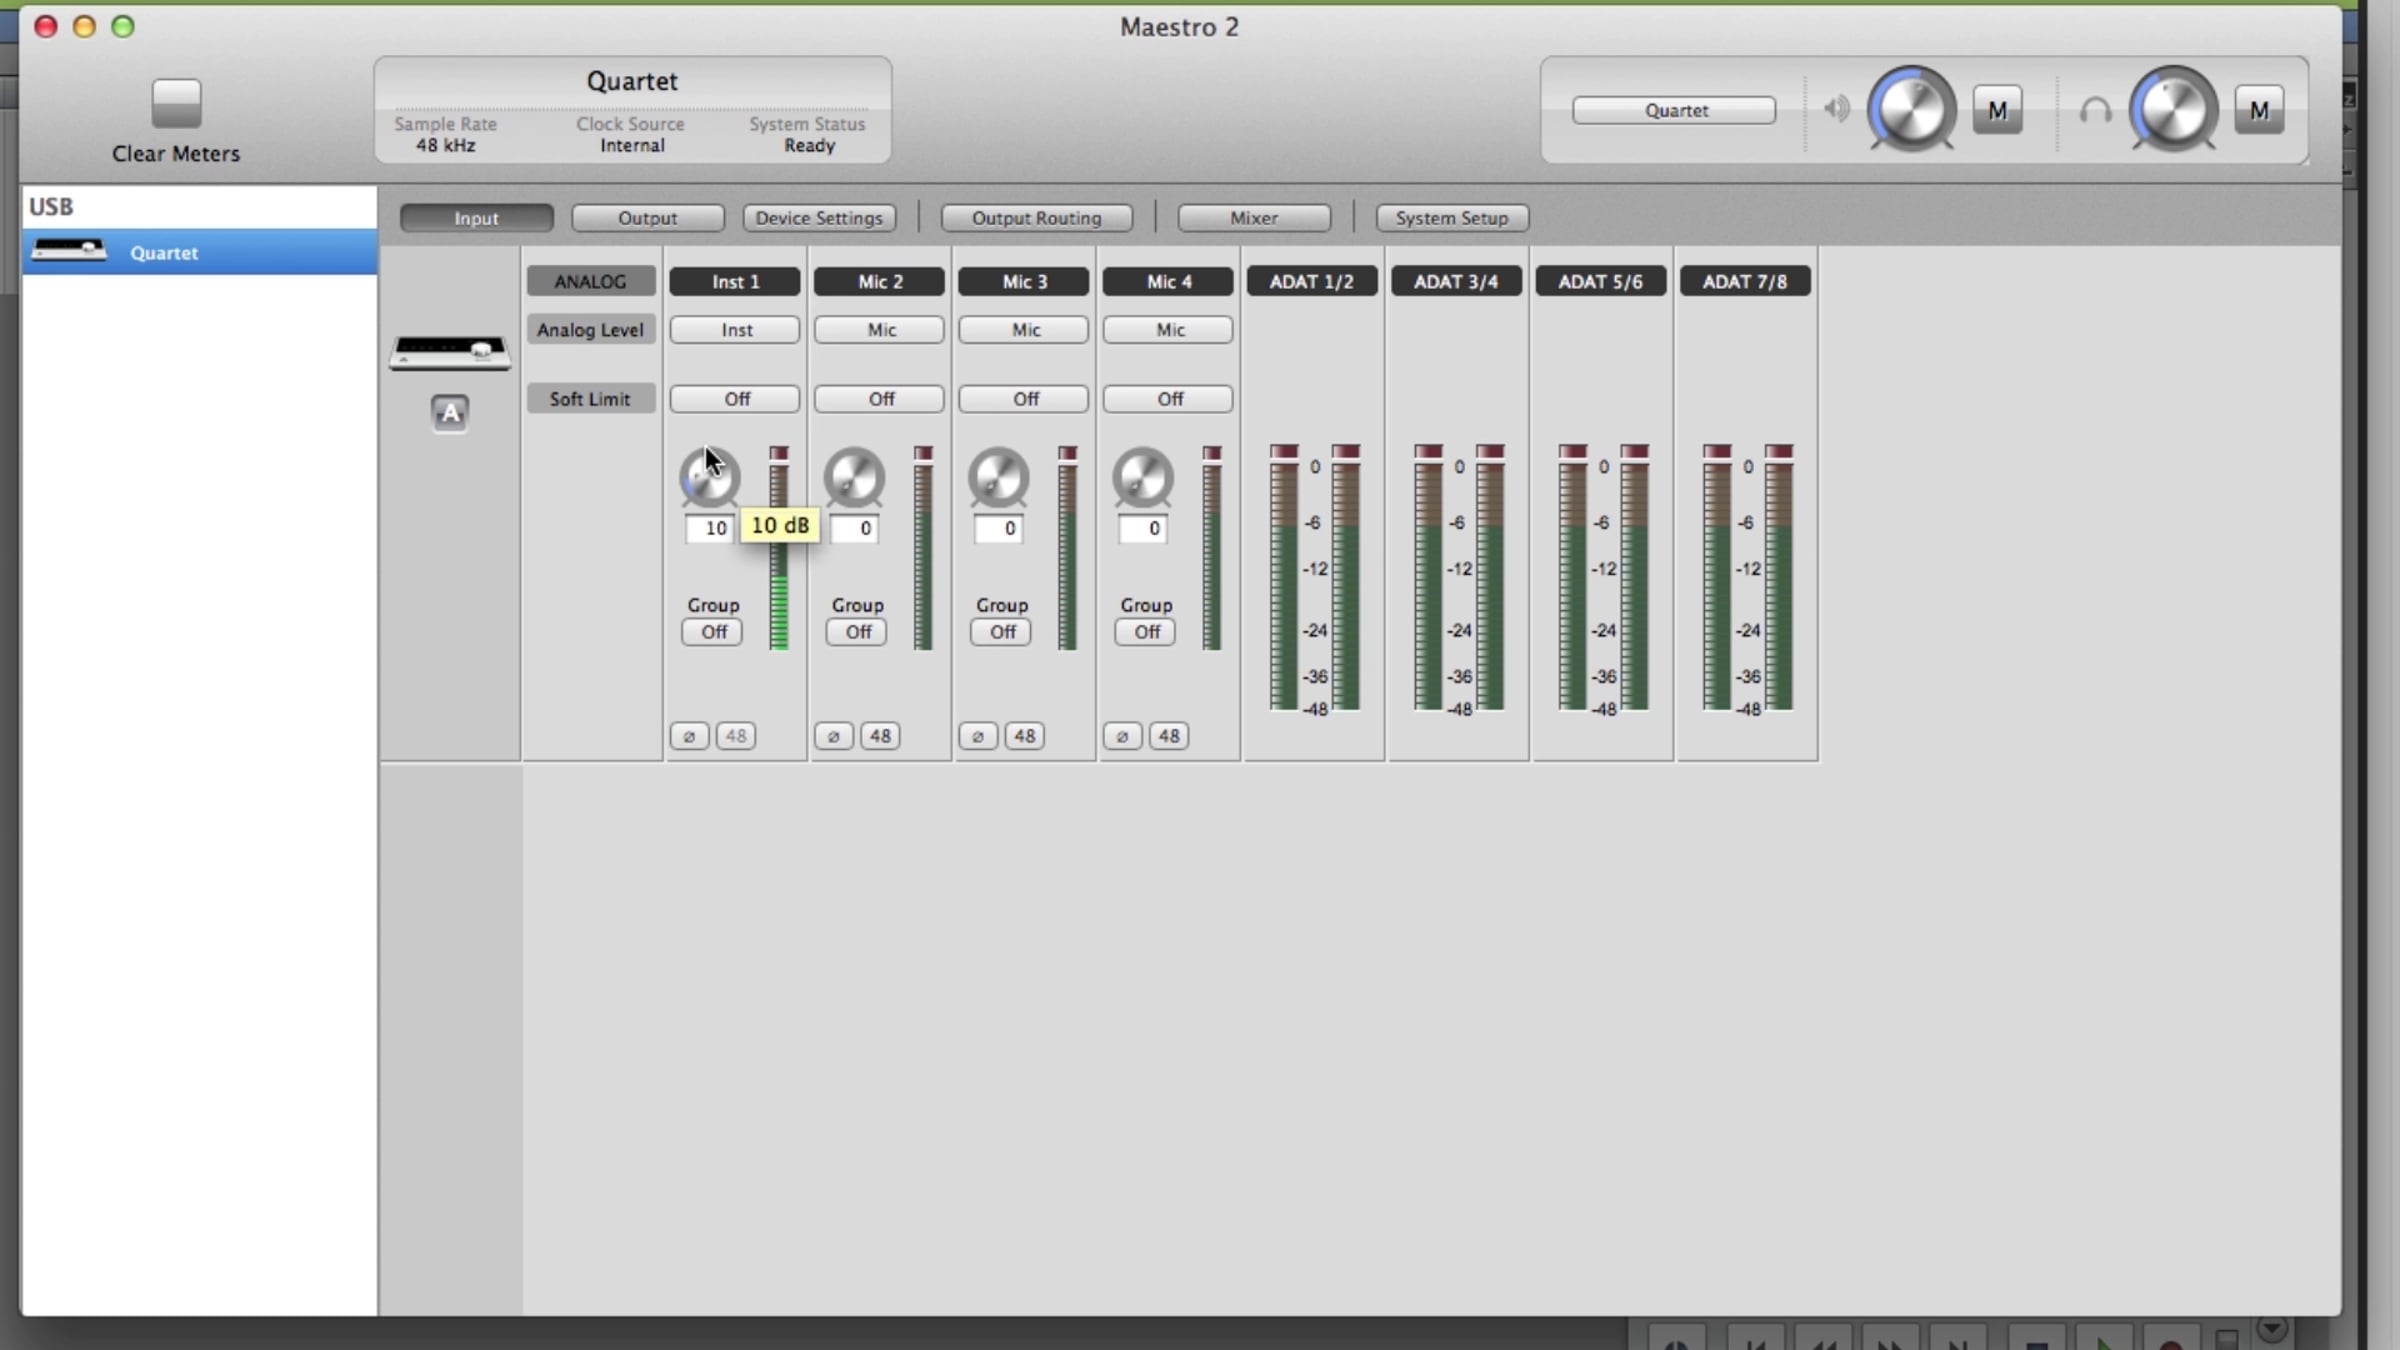The height and width of the screenshot is (1350, 2400).
Task: Click the Mic 4 gain value field
Action: 1143,528
